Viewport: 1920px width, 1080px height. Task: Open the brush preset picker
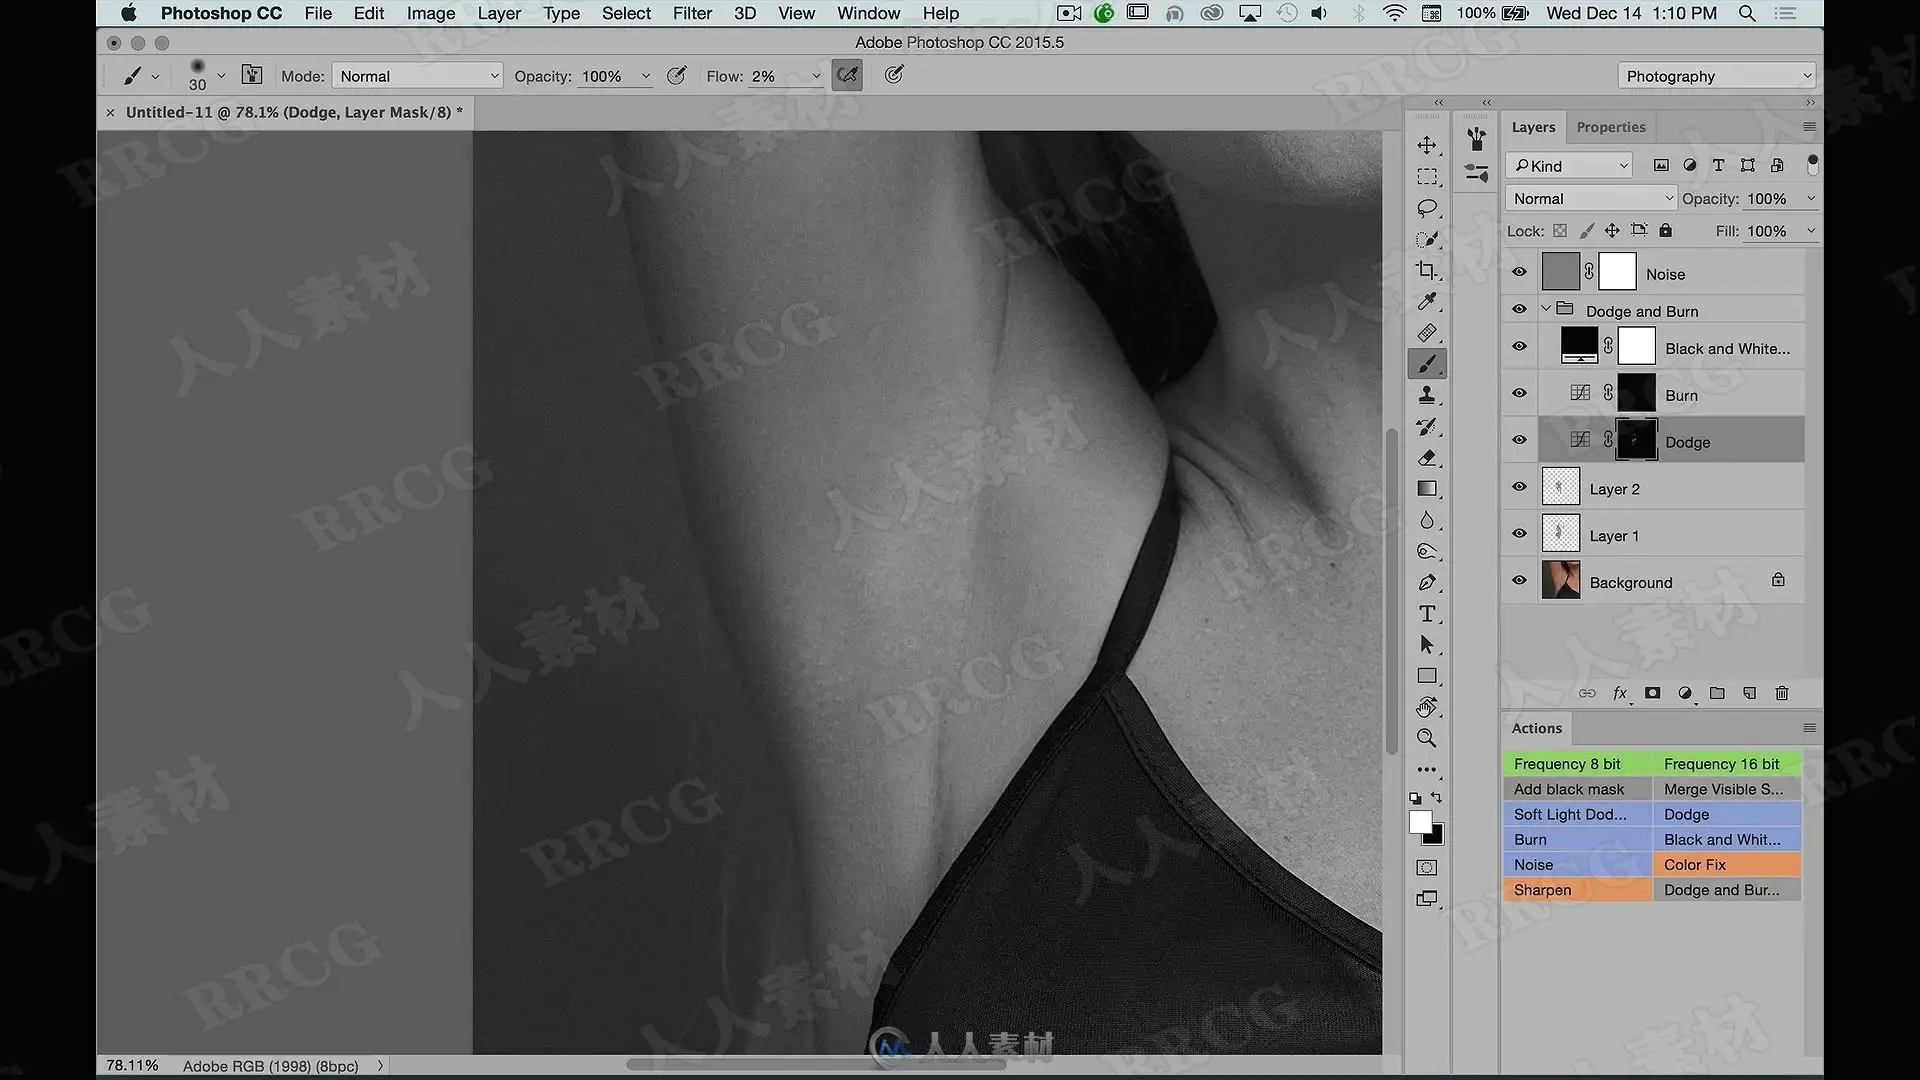(x=221, y=76)
